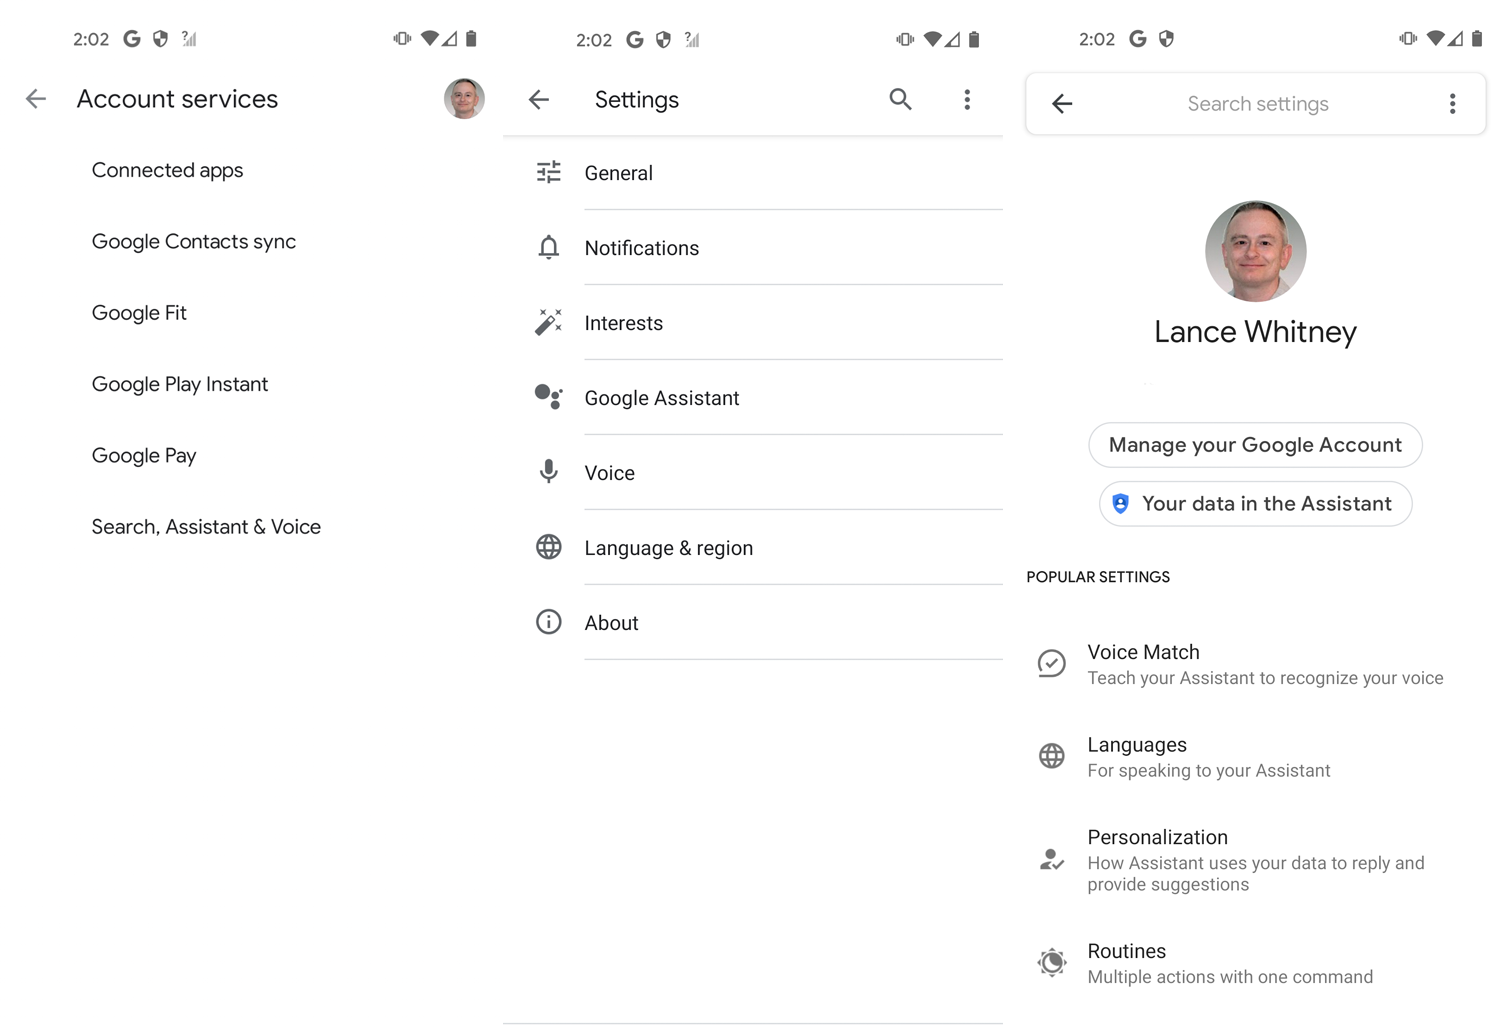The image size is (1506, 1028).
Task: Go back from Account services screen
Action: (36, 99)
